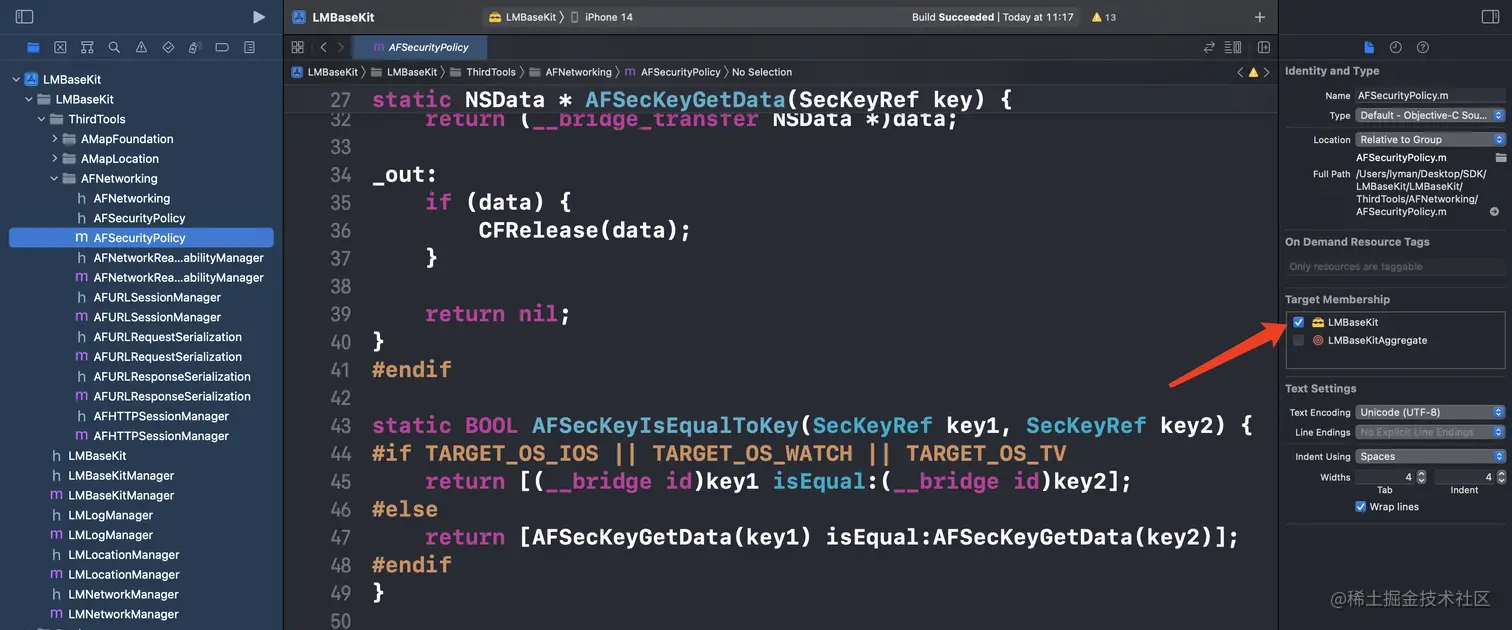Open the Test navigator diamond
Viewport: 1512px width, 630px height.
[x=168, y=47]
